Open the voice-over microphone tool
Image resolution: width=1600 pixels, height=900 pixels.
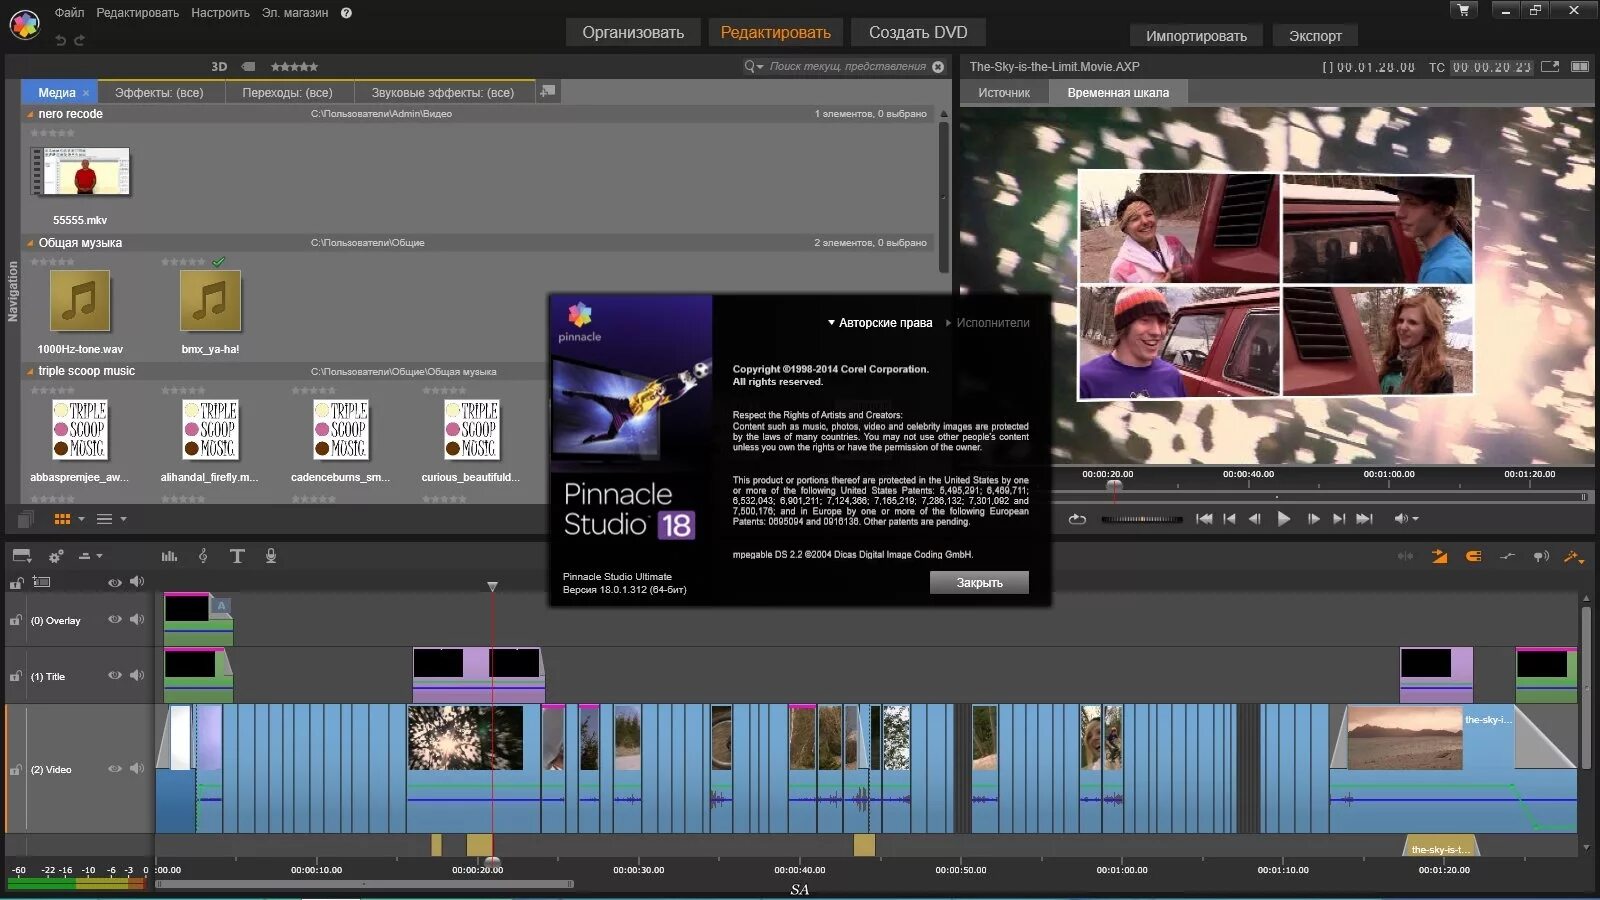coord(271,556)
